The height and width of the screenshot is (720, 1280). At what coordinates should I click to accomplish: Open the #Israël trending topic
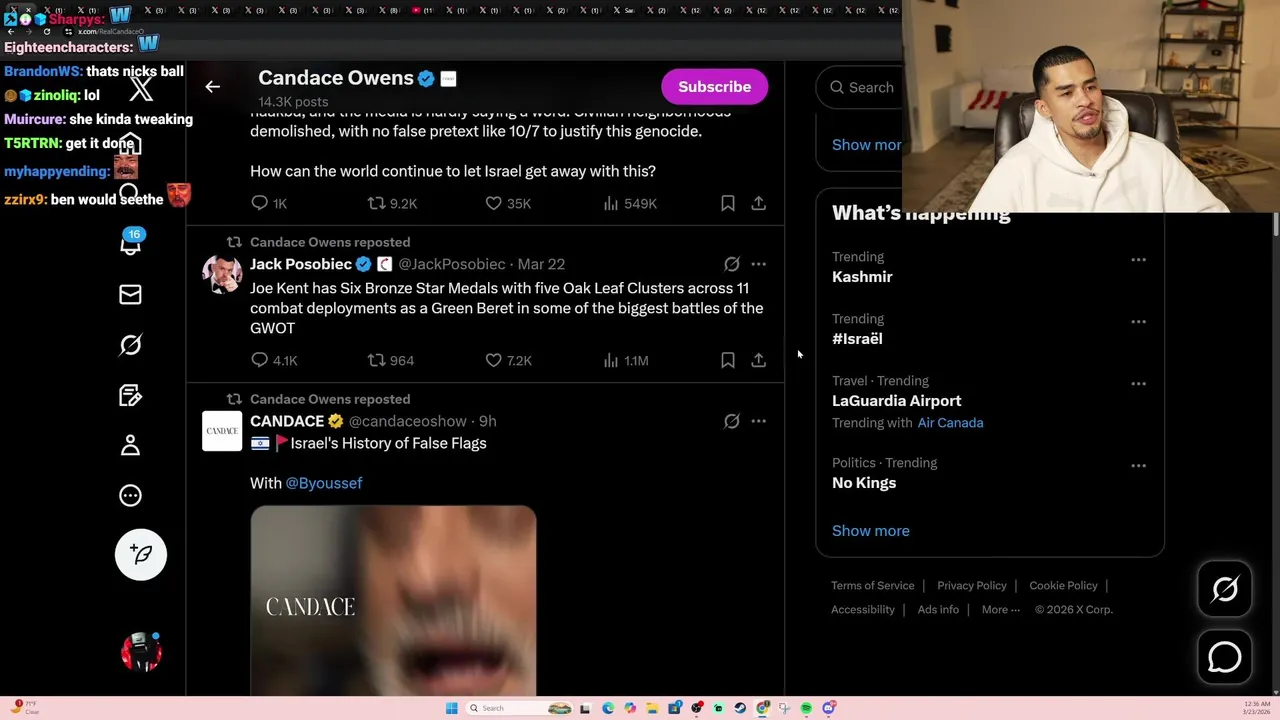click(x=857, y=339)
